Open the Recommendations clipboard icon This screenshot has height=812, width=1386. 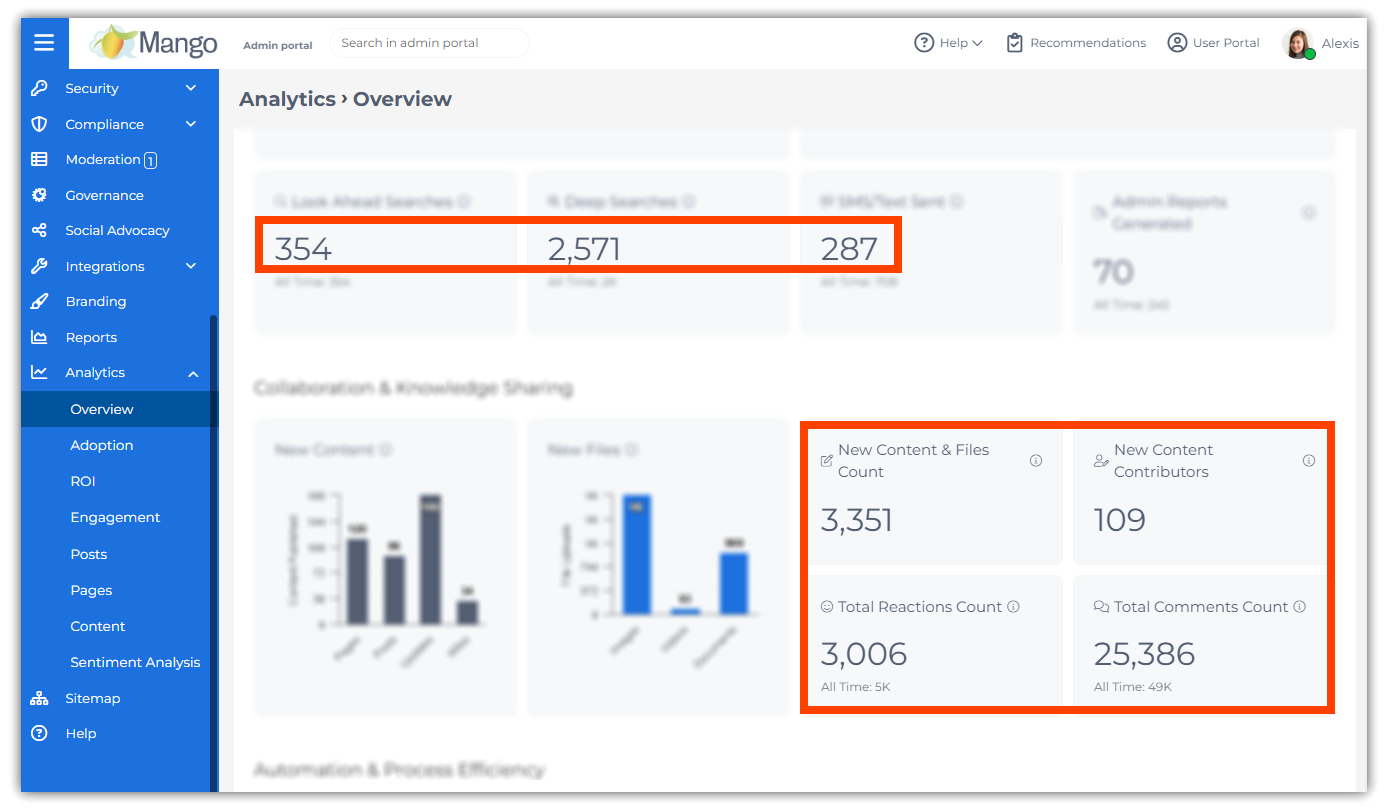click(x=1014, y=43)
